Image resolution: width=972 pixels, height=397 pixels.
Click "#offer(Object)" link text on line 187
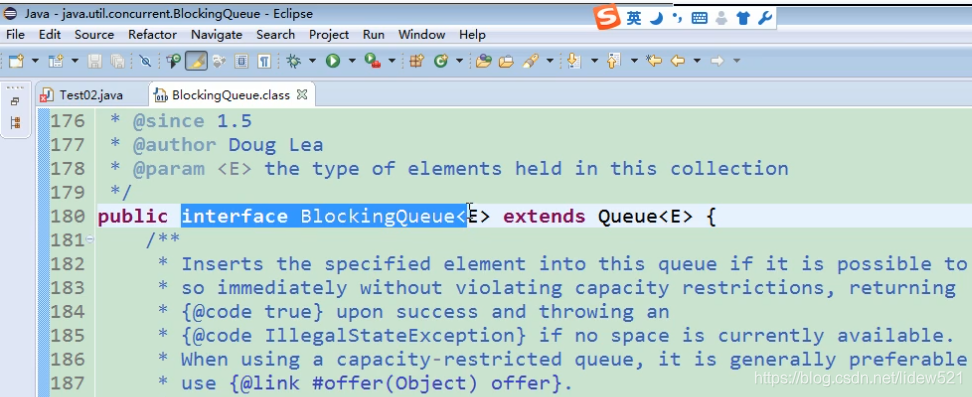[395, 383]
